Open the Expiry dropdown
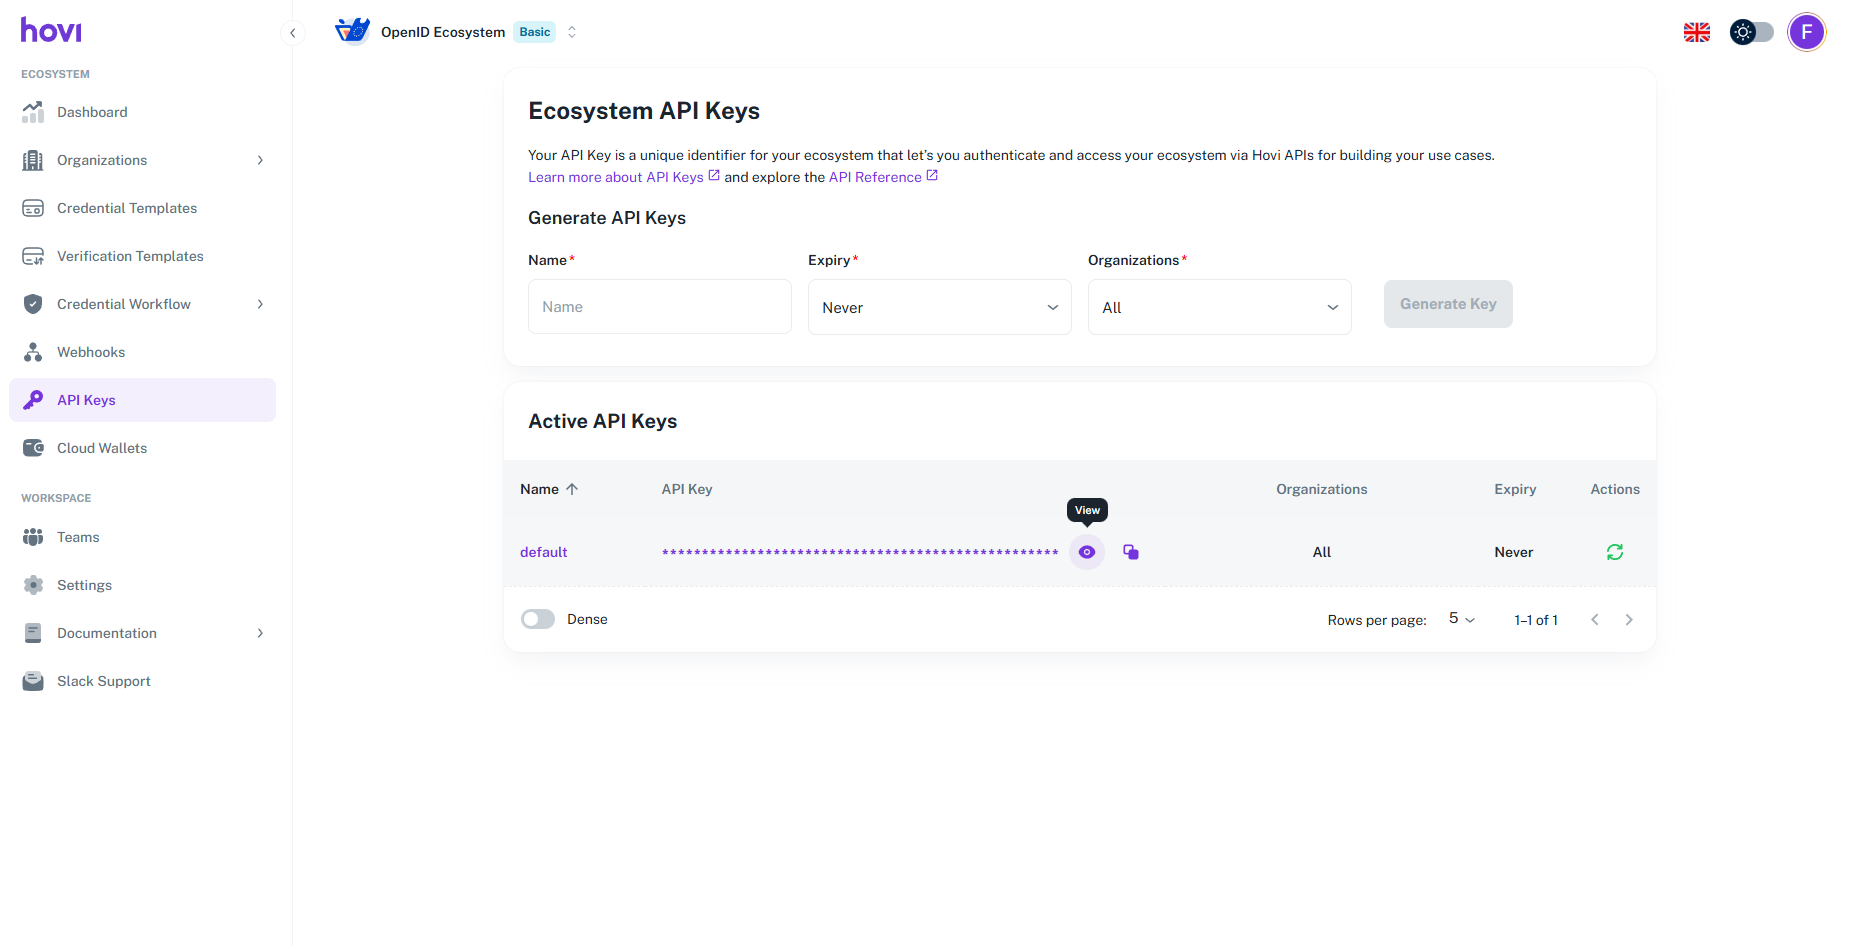Screen dimensions: 1860x946 (x=939, y=307)
